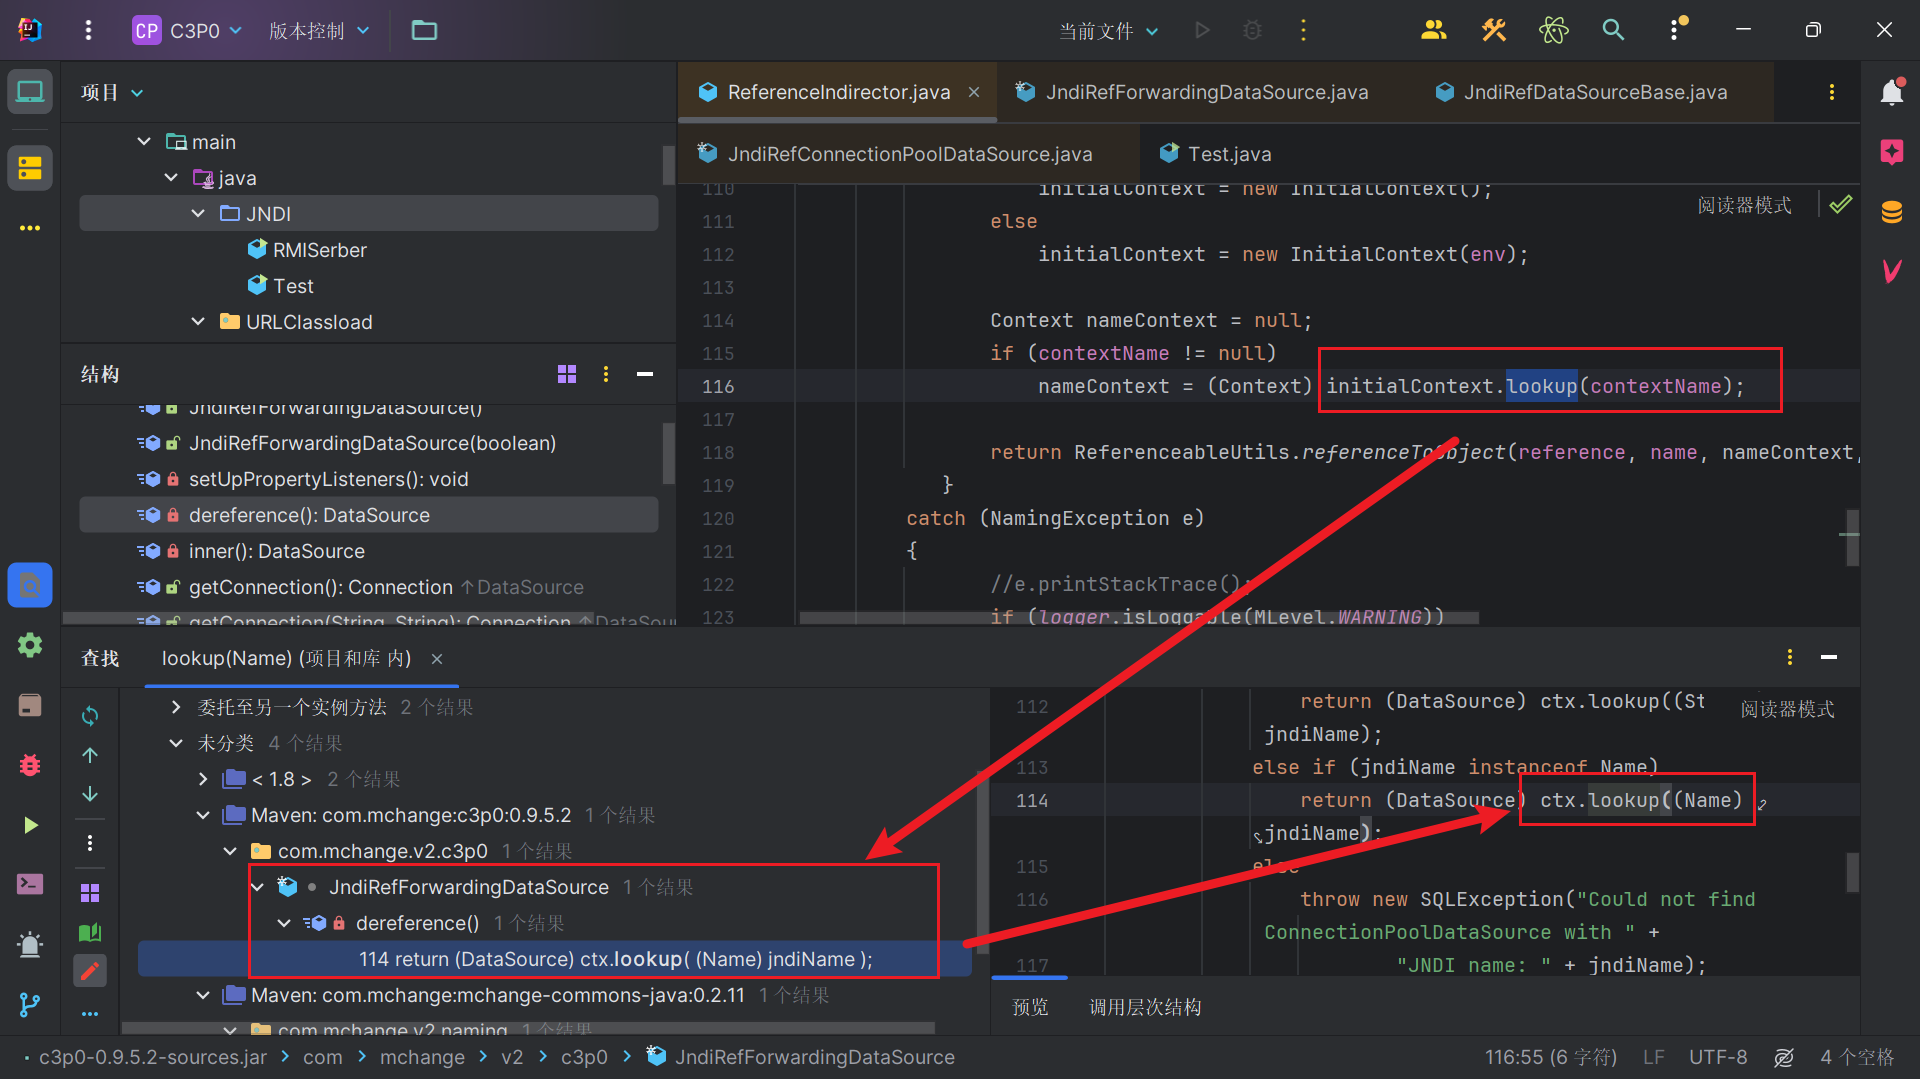Go to previous occurrence up arrow

(90, 755)
